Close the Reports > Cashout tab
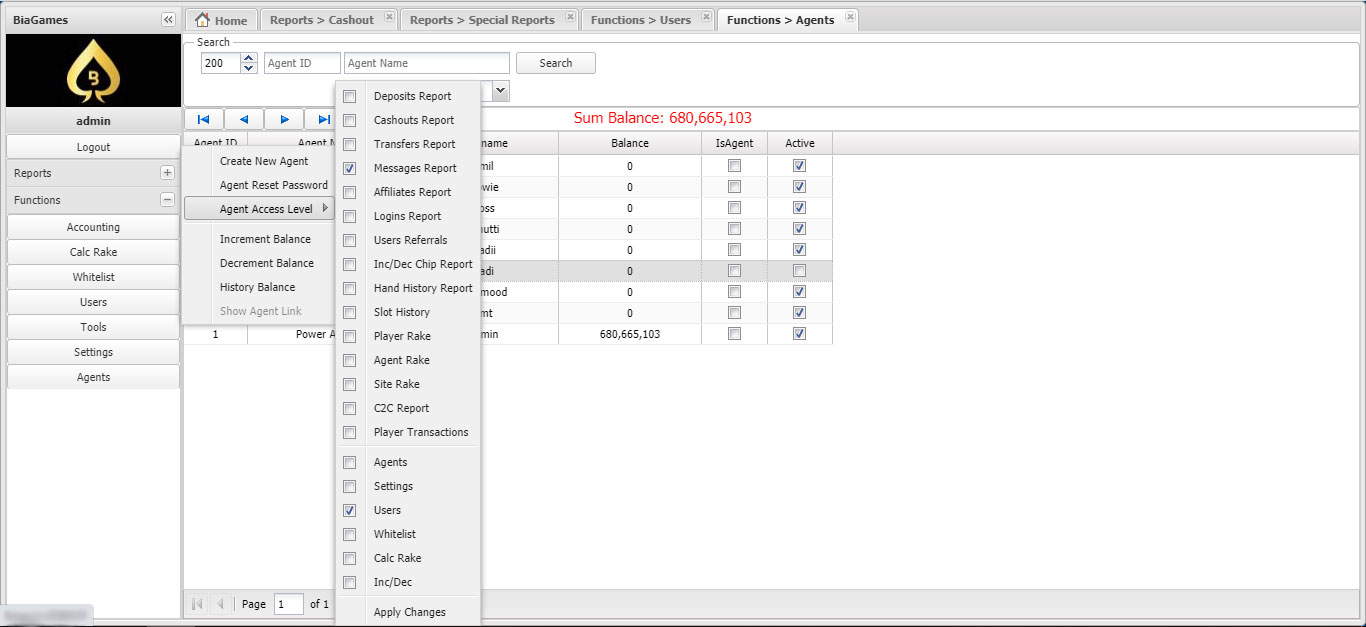Image resolution: width=1366 pixels, height=627 pixels. (x=389, y=18)
